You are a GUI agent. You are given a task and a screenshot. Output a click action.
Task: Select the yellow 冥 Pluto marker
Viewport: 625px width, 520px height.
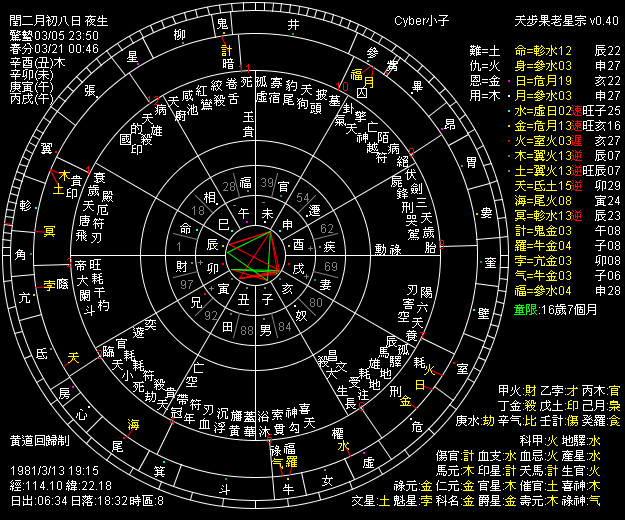pyautogui.click(x=48, y=232)
